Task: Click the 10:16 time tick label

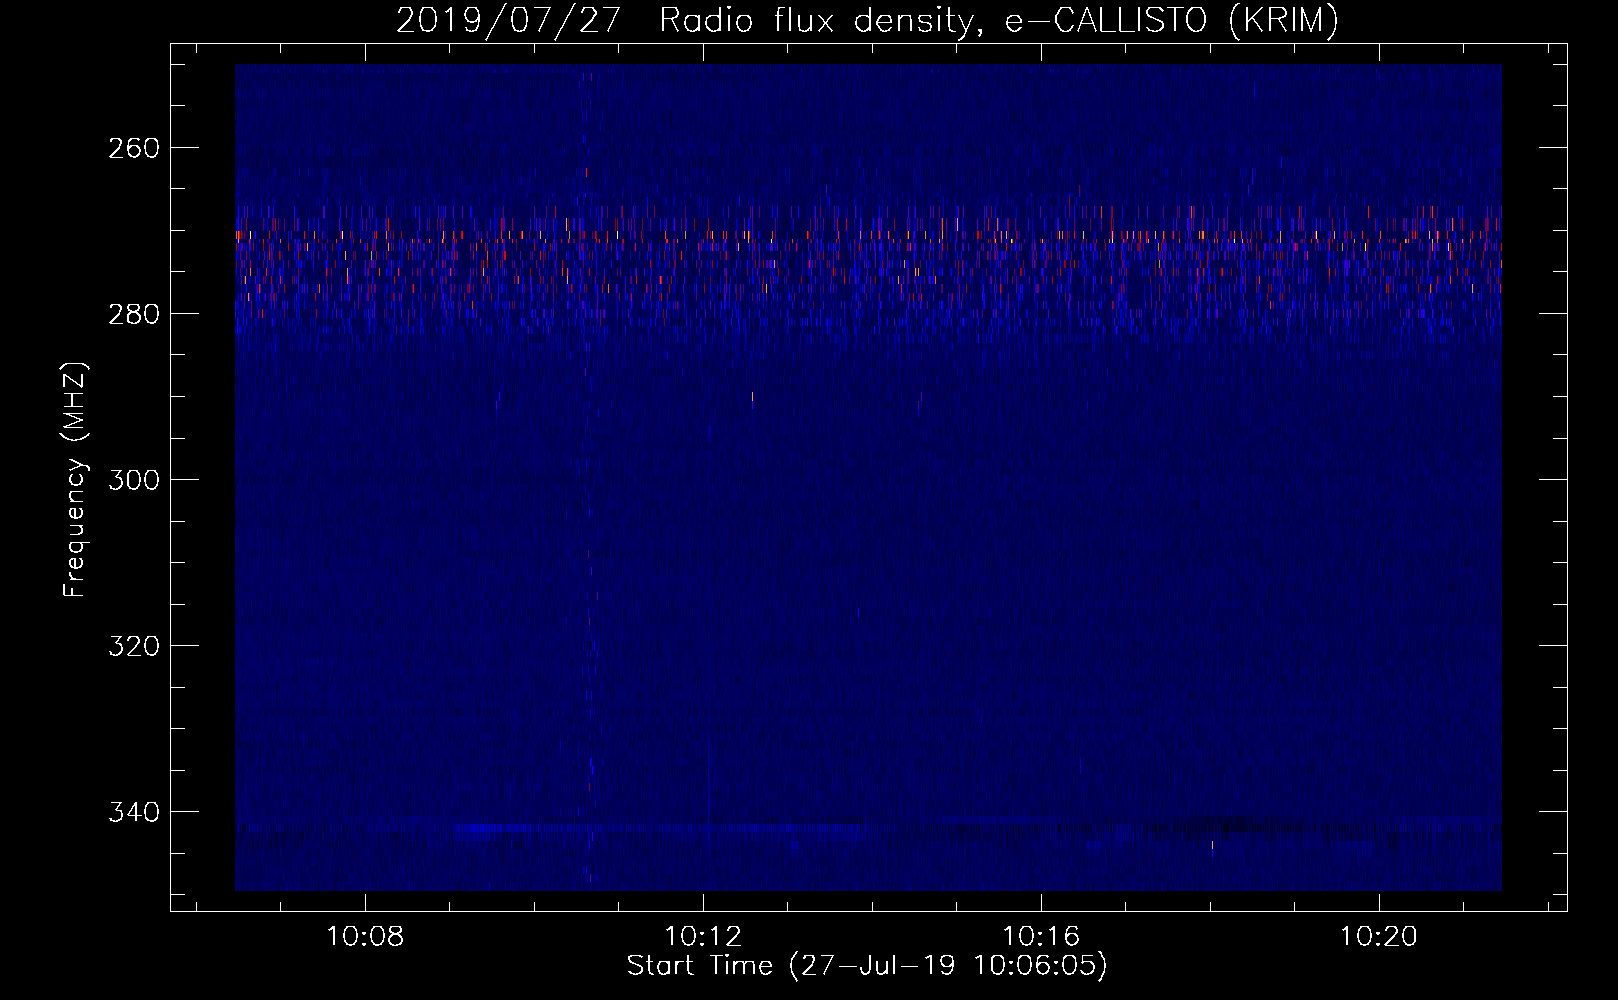Action: click(1041, 937)
